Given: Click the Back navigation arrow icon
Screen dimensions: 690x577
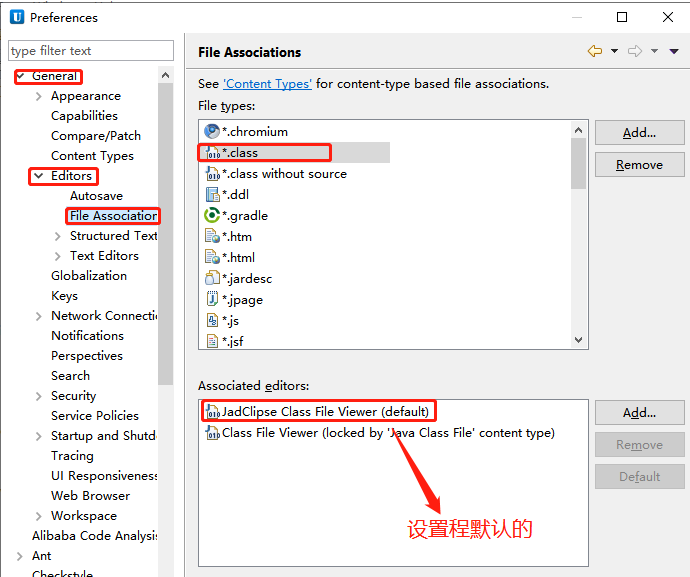Looking at the screenshot, I should click(595, 51).
